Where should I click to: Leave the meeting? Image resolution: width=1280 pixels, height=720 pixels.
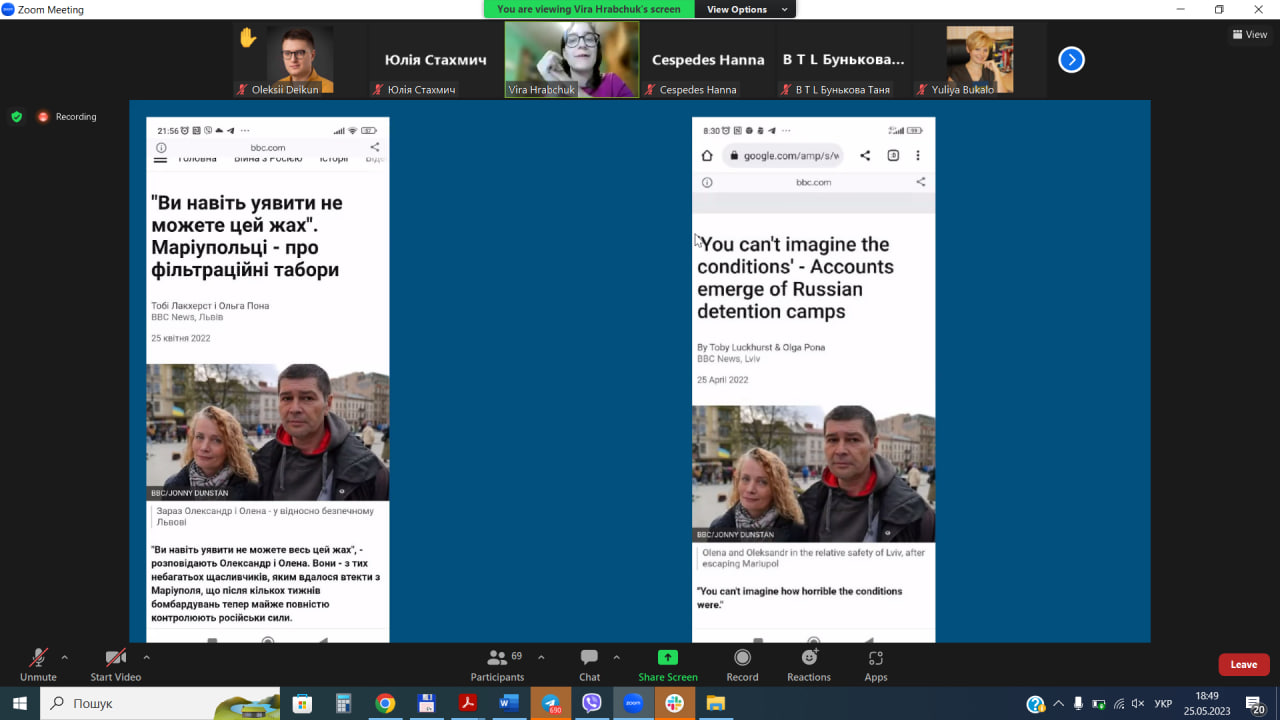[1244, 664]
